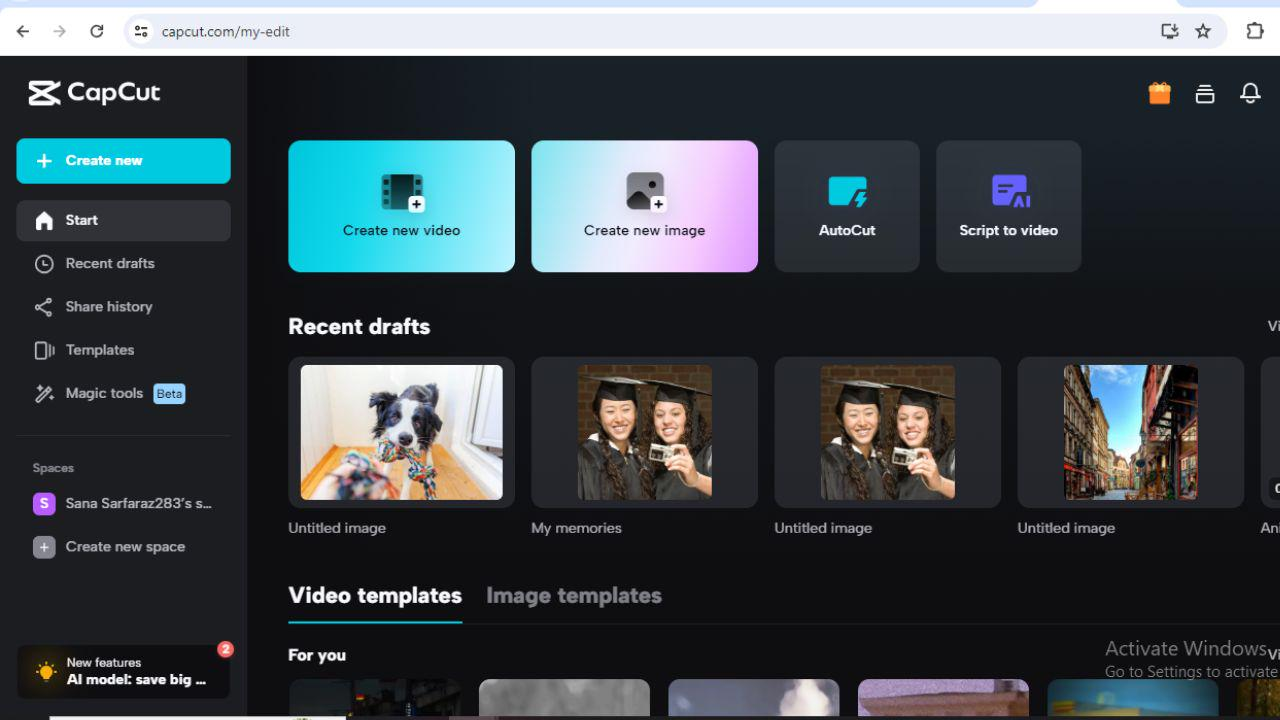
Task: Open notifications via the bell icon
Action: 1250,92
